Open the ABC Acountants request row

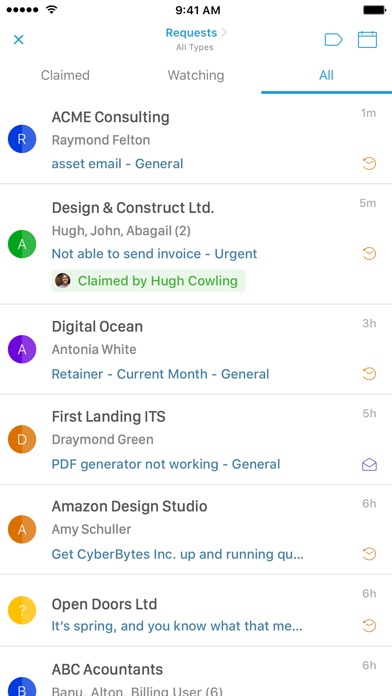pyautogui.click(x=196, y=671)
